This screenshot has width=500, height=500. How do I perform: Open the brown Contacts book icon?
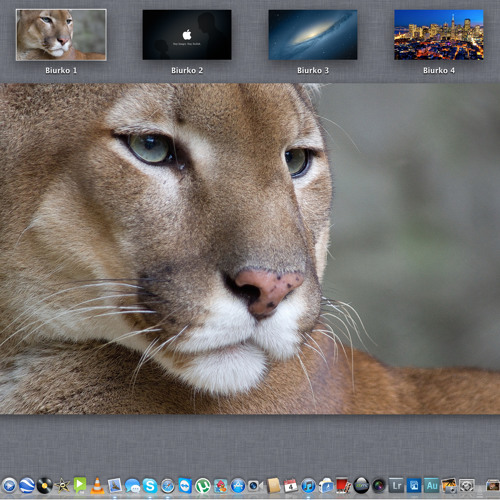point(273,486)
